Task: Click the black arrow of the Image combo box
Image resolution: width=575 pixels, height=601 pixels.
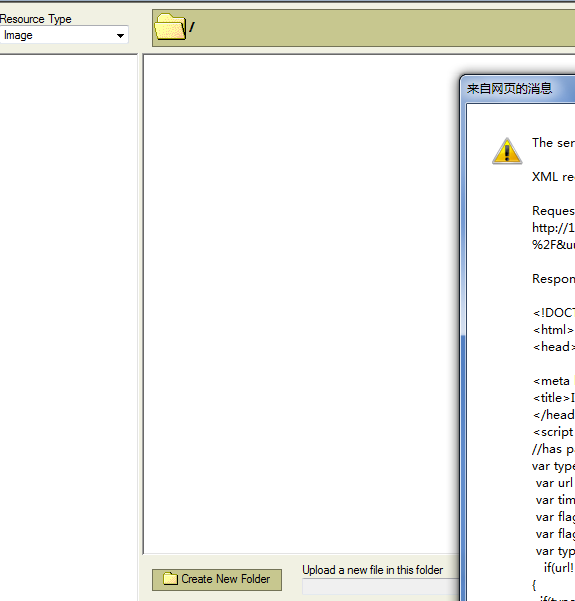Action: pyautogui.click(x=120, y=36)
